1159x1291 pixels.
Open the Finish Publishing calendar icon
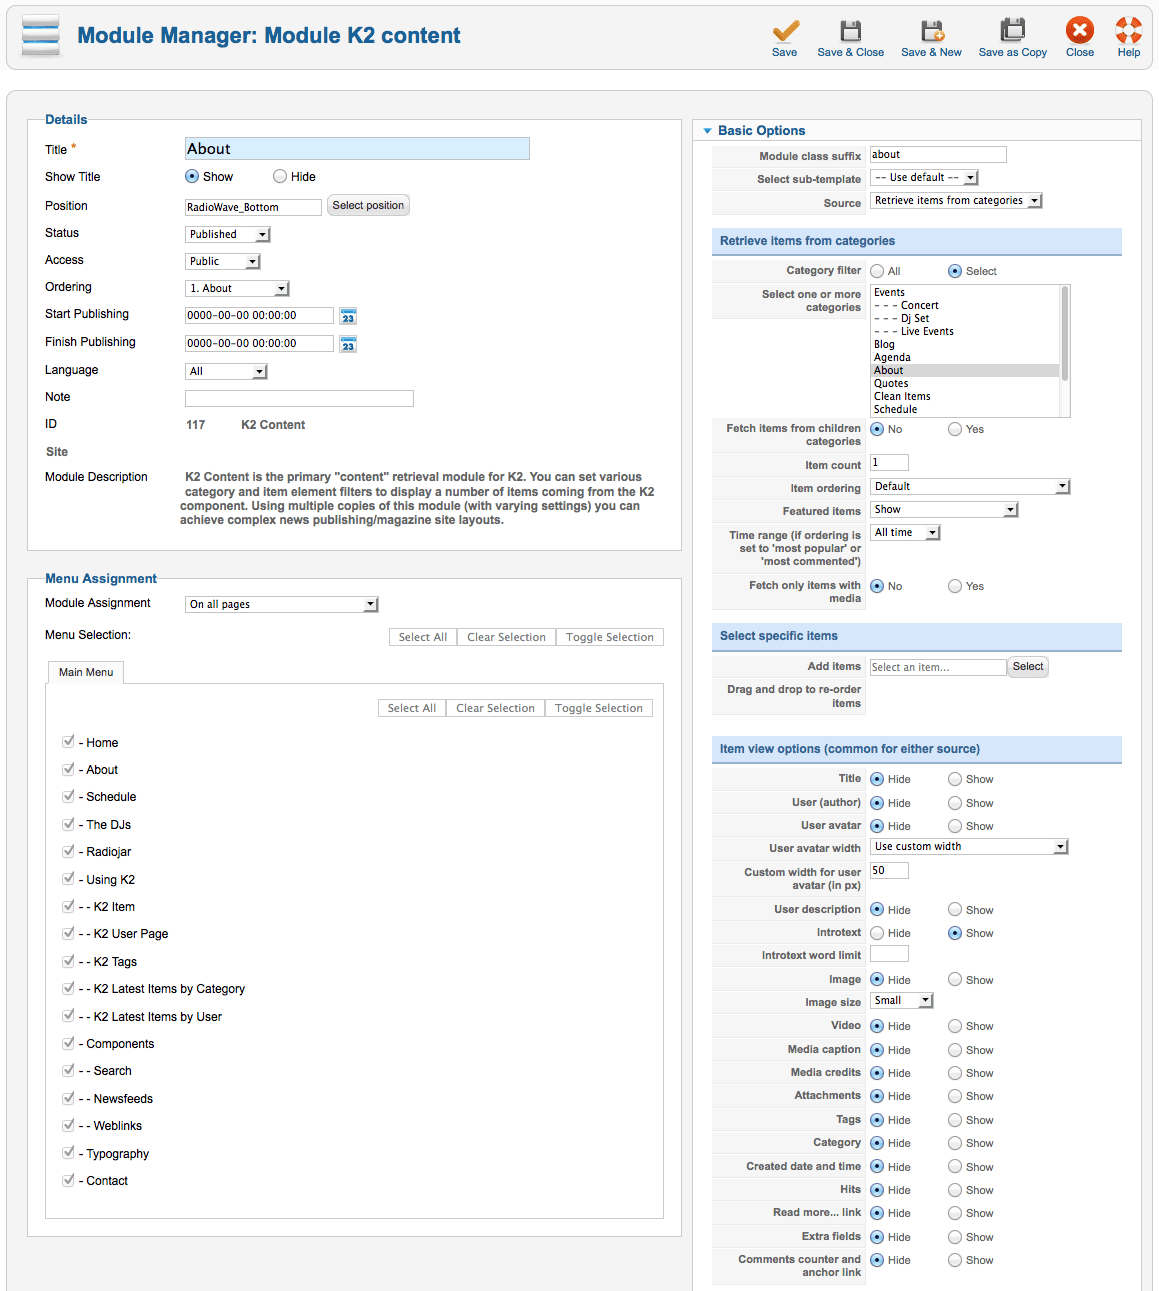(x=348, y=344)
